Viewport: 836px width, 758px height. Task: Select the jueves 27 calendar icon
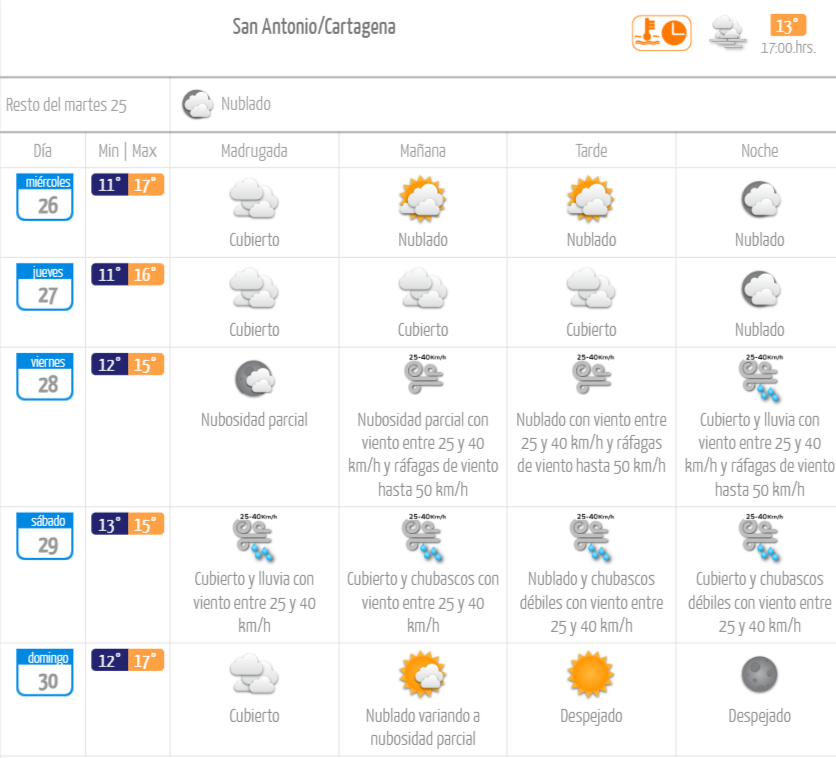(44, 287)
